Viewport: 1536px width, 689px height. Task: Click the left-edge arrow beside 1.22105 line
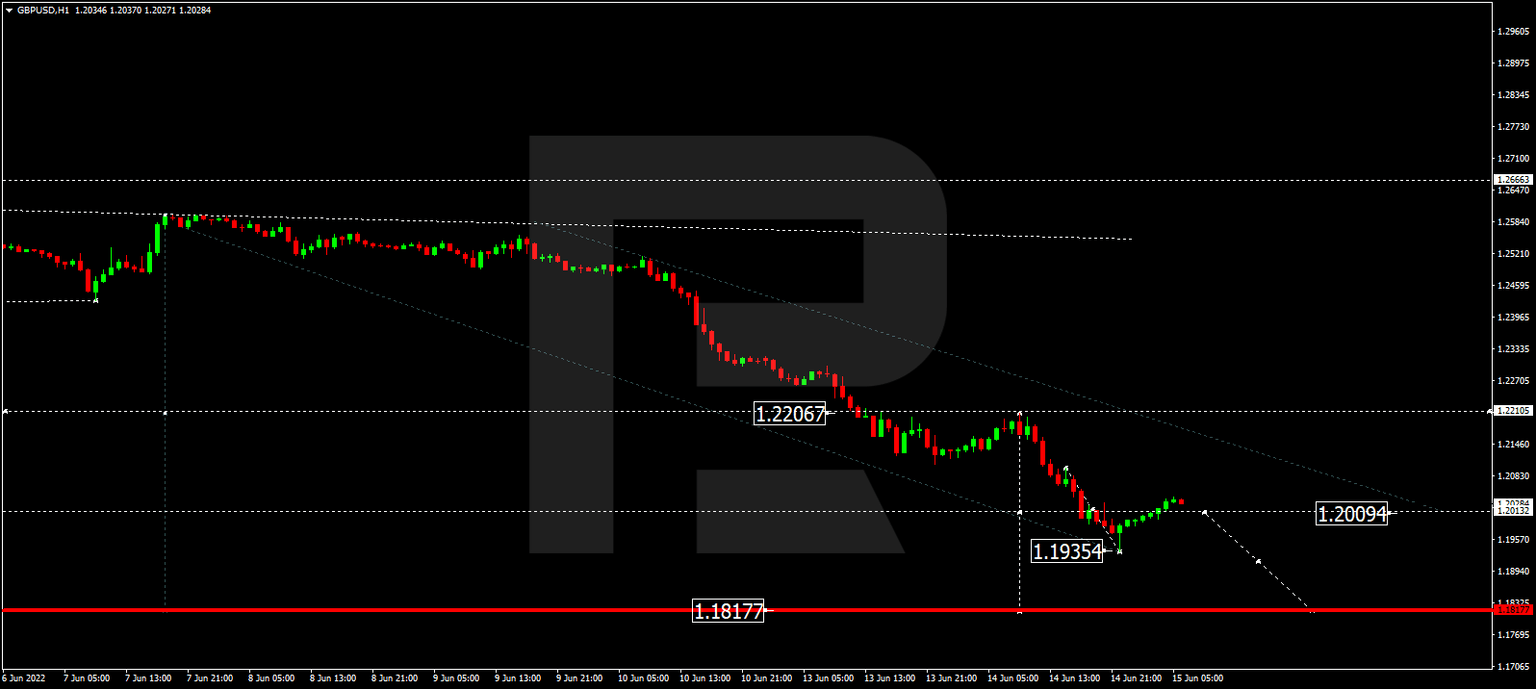point(5,410)
